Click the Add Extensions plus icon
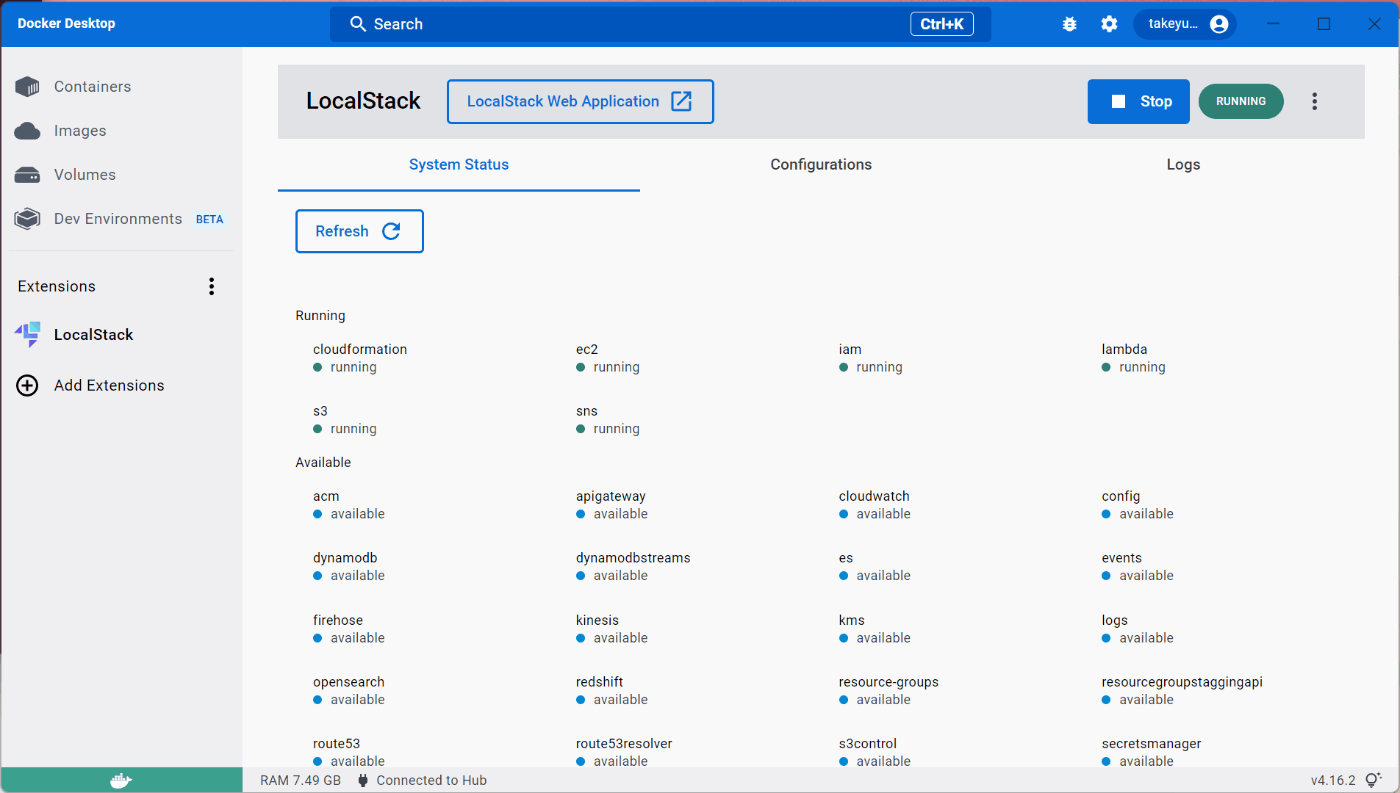1400x793 pixels. (x=27, y=386)
